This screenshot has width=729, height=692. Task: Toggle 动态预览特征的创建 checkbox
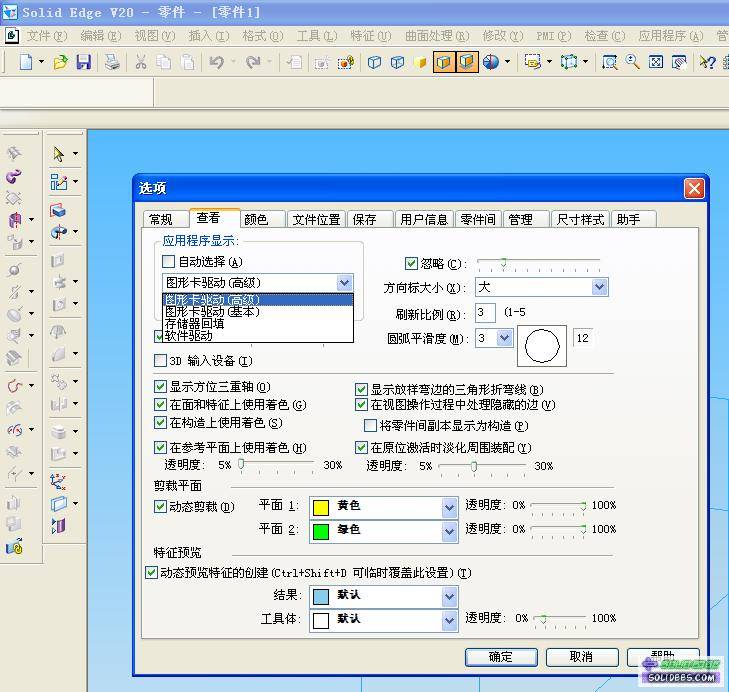click(151, 572)
